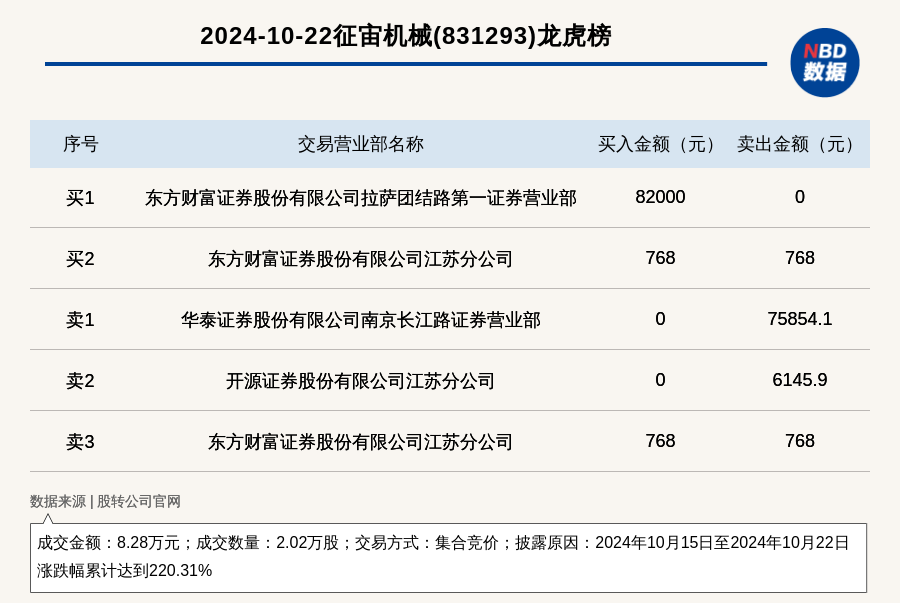The height and width of the screenshot is (603, 900).
Task: Click the 序号 column header
Action: coord(80,144)
